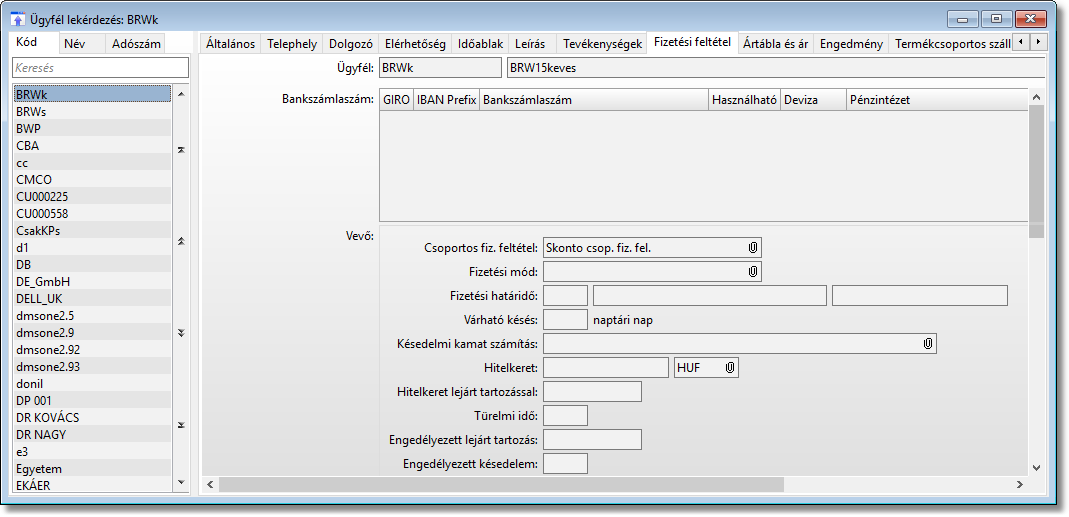Image resolution: width=1069 pixels, height=517 pixels.
Task: Open the Tevékenységek tab
Action: click(602, 44)
